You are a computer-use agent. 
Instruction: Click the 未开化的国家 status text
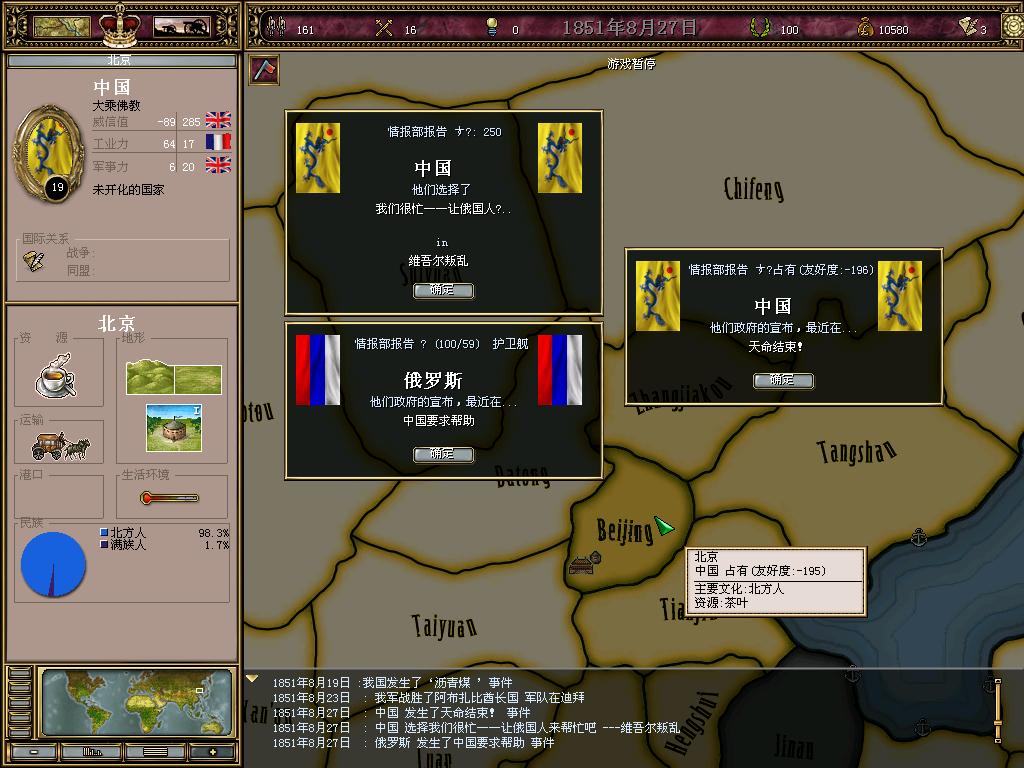(128, 189)
